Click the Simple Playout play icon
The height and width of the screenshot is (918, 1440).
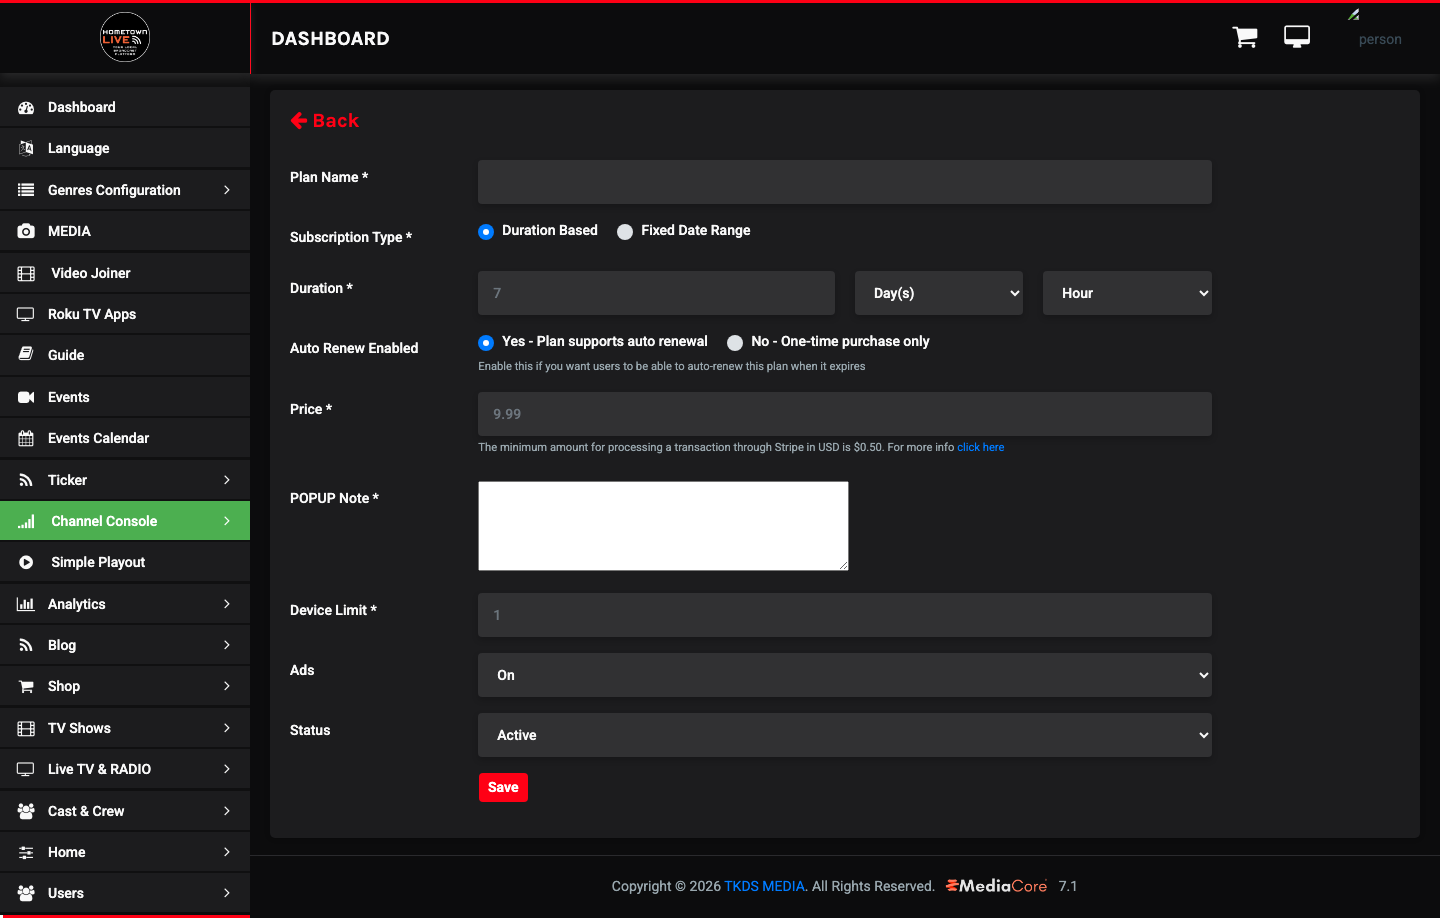tap(26, 562)
